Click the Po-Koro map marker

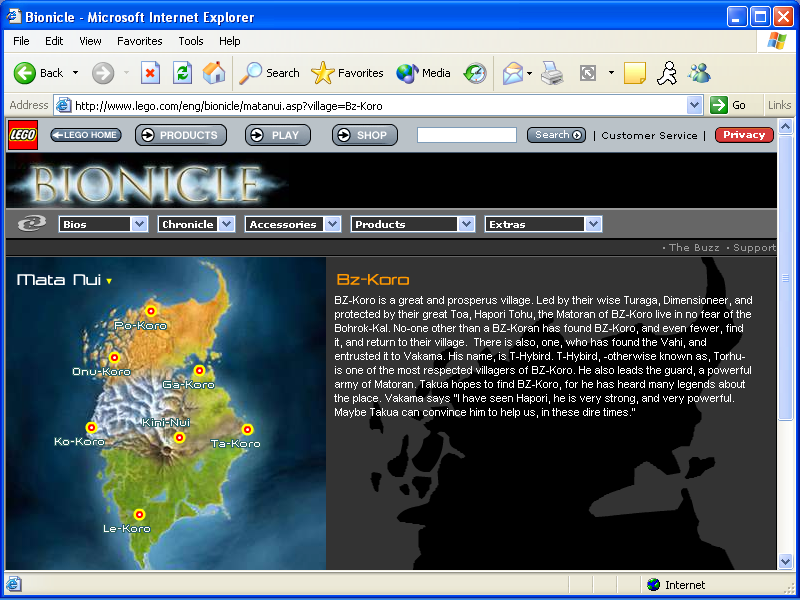151,311
